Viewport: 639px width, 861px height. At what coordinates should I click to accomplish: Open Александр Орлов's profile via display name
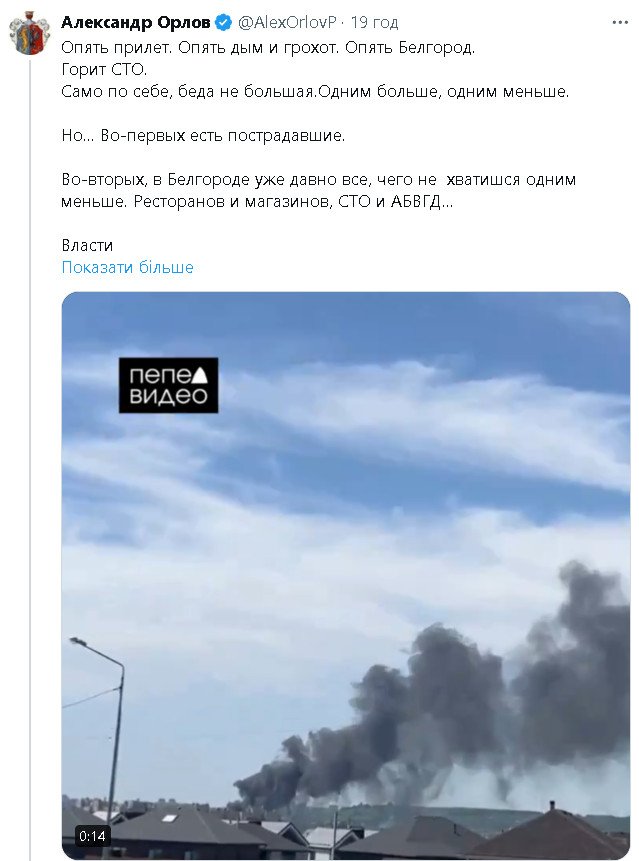[x=136, y=23]
